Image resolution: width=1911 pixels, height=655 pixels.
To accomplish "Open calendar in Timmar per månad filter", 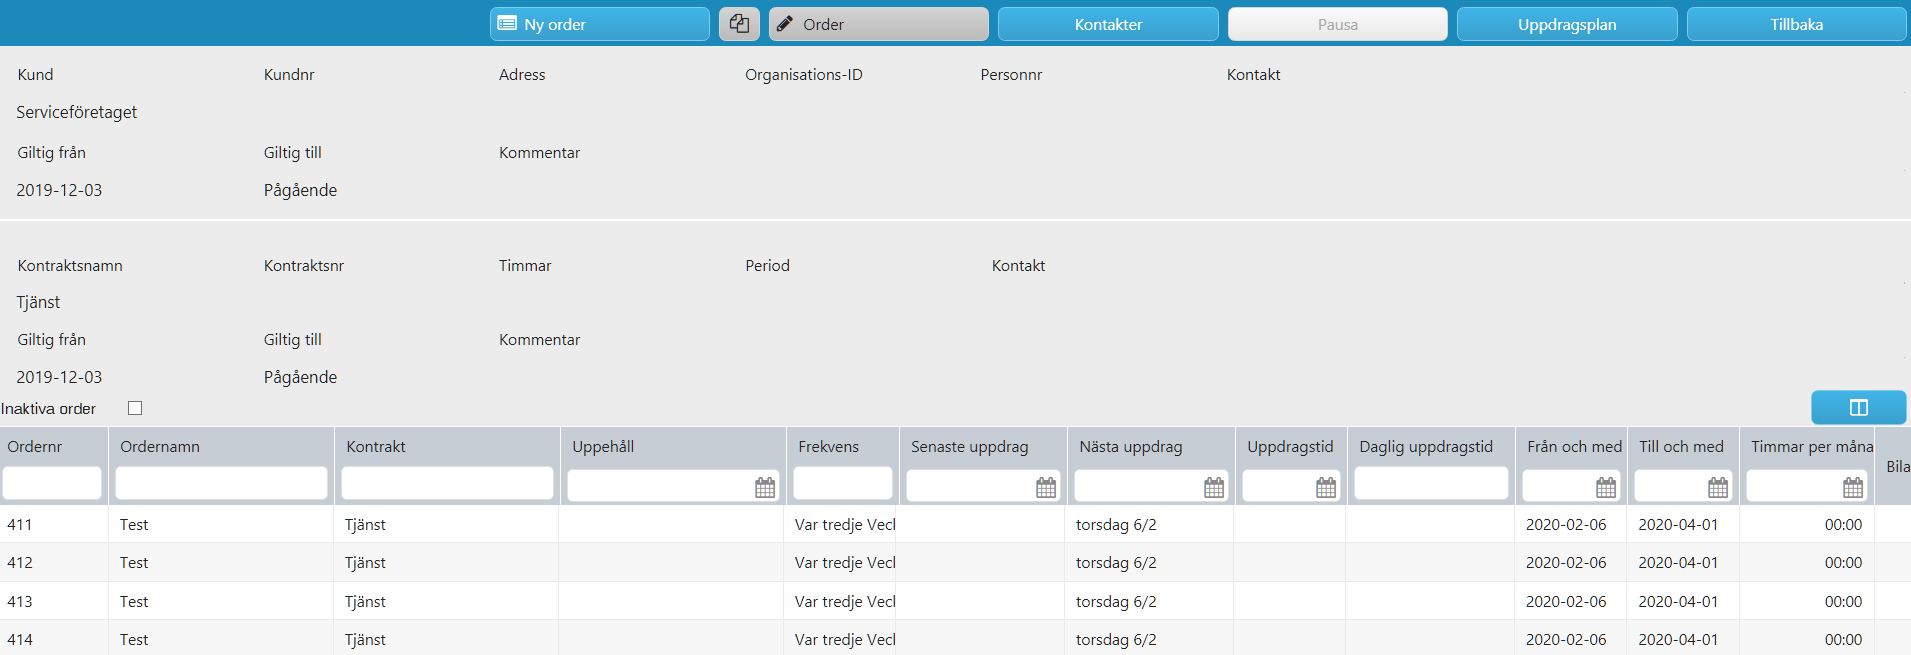I will pyautogui.click(x=1853, y=487).
